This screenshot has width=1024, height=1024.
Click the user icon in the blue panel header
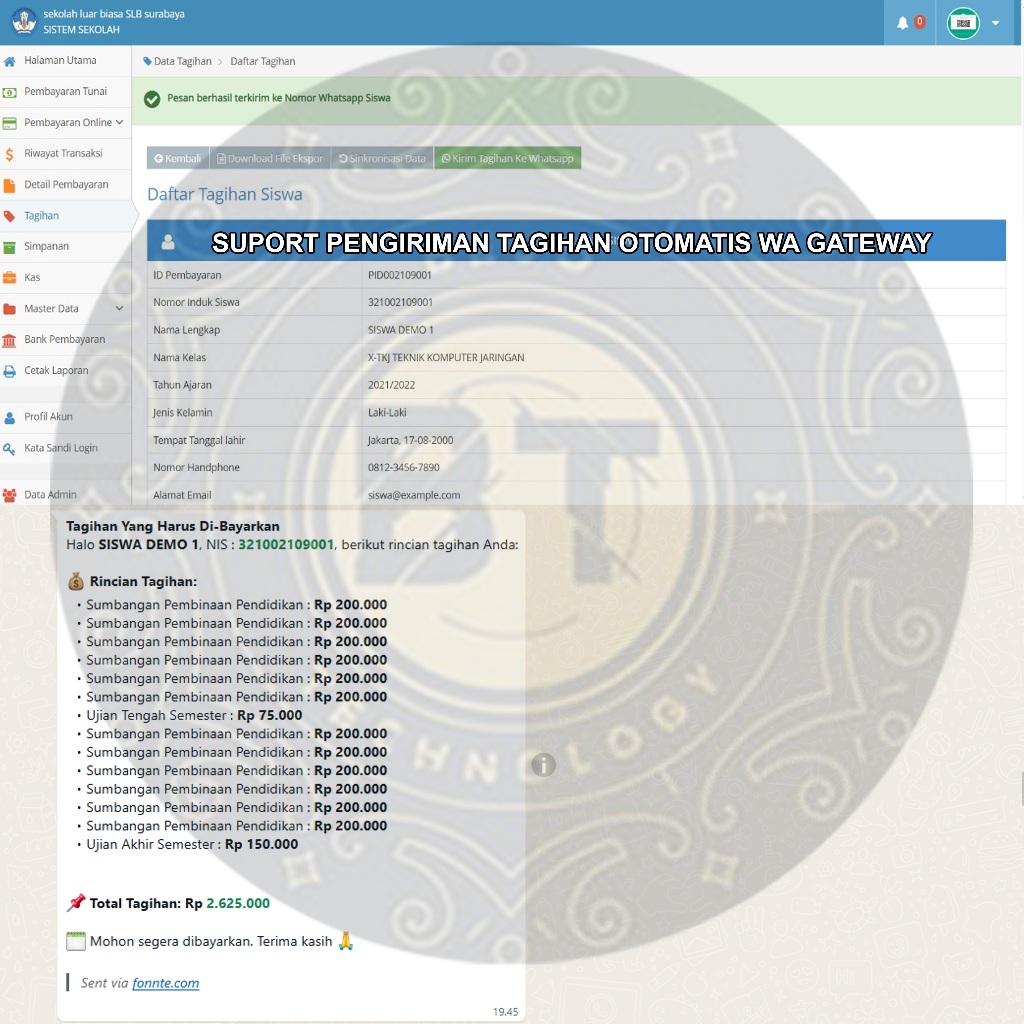point(168,242)
